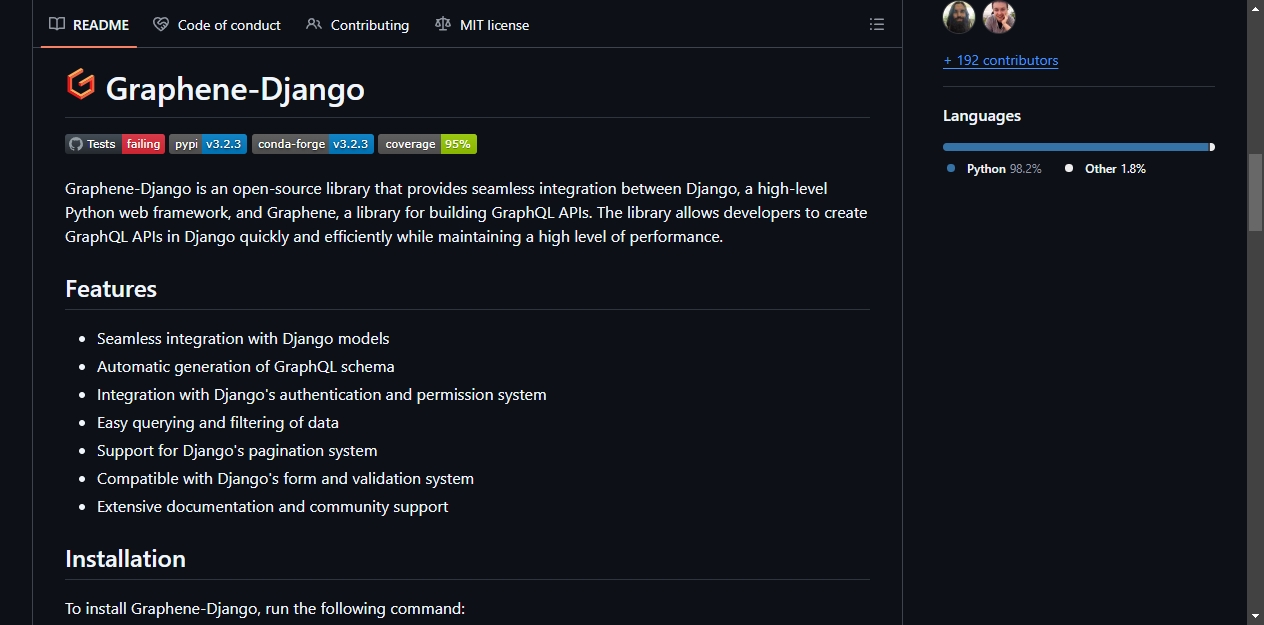Click the scrollbar up arrow

1255,8
